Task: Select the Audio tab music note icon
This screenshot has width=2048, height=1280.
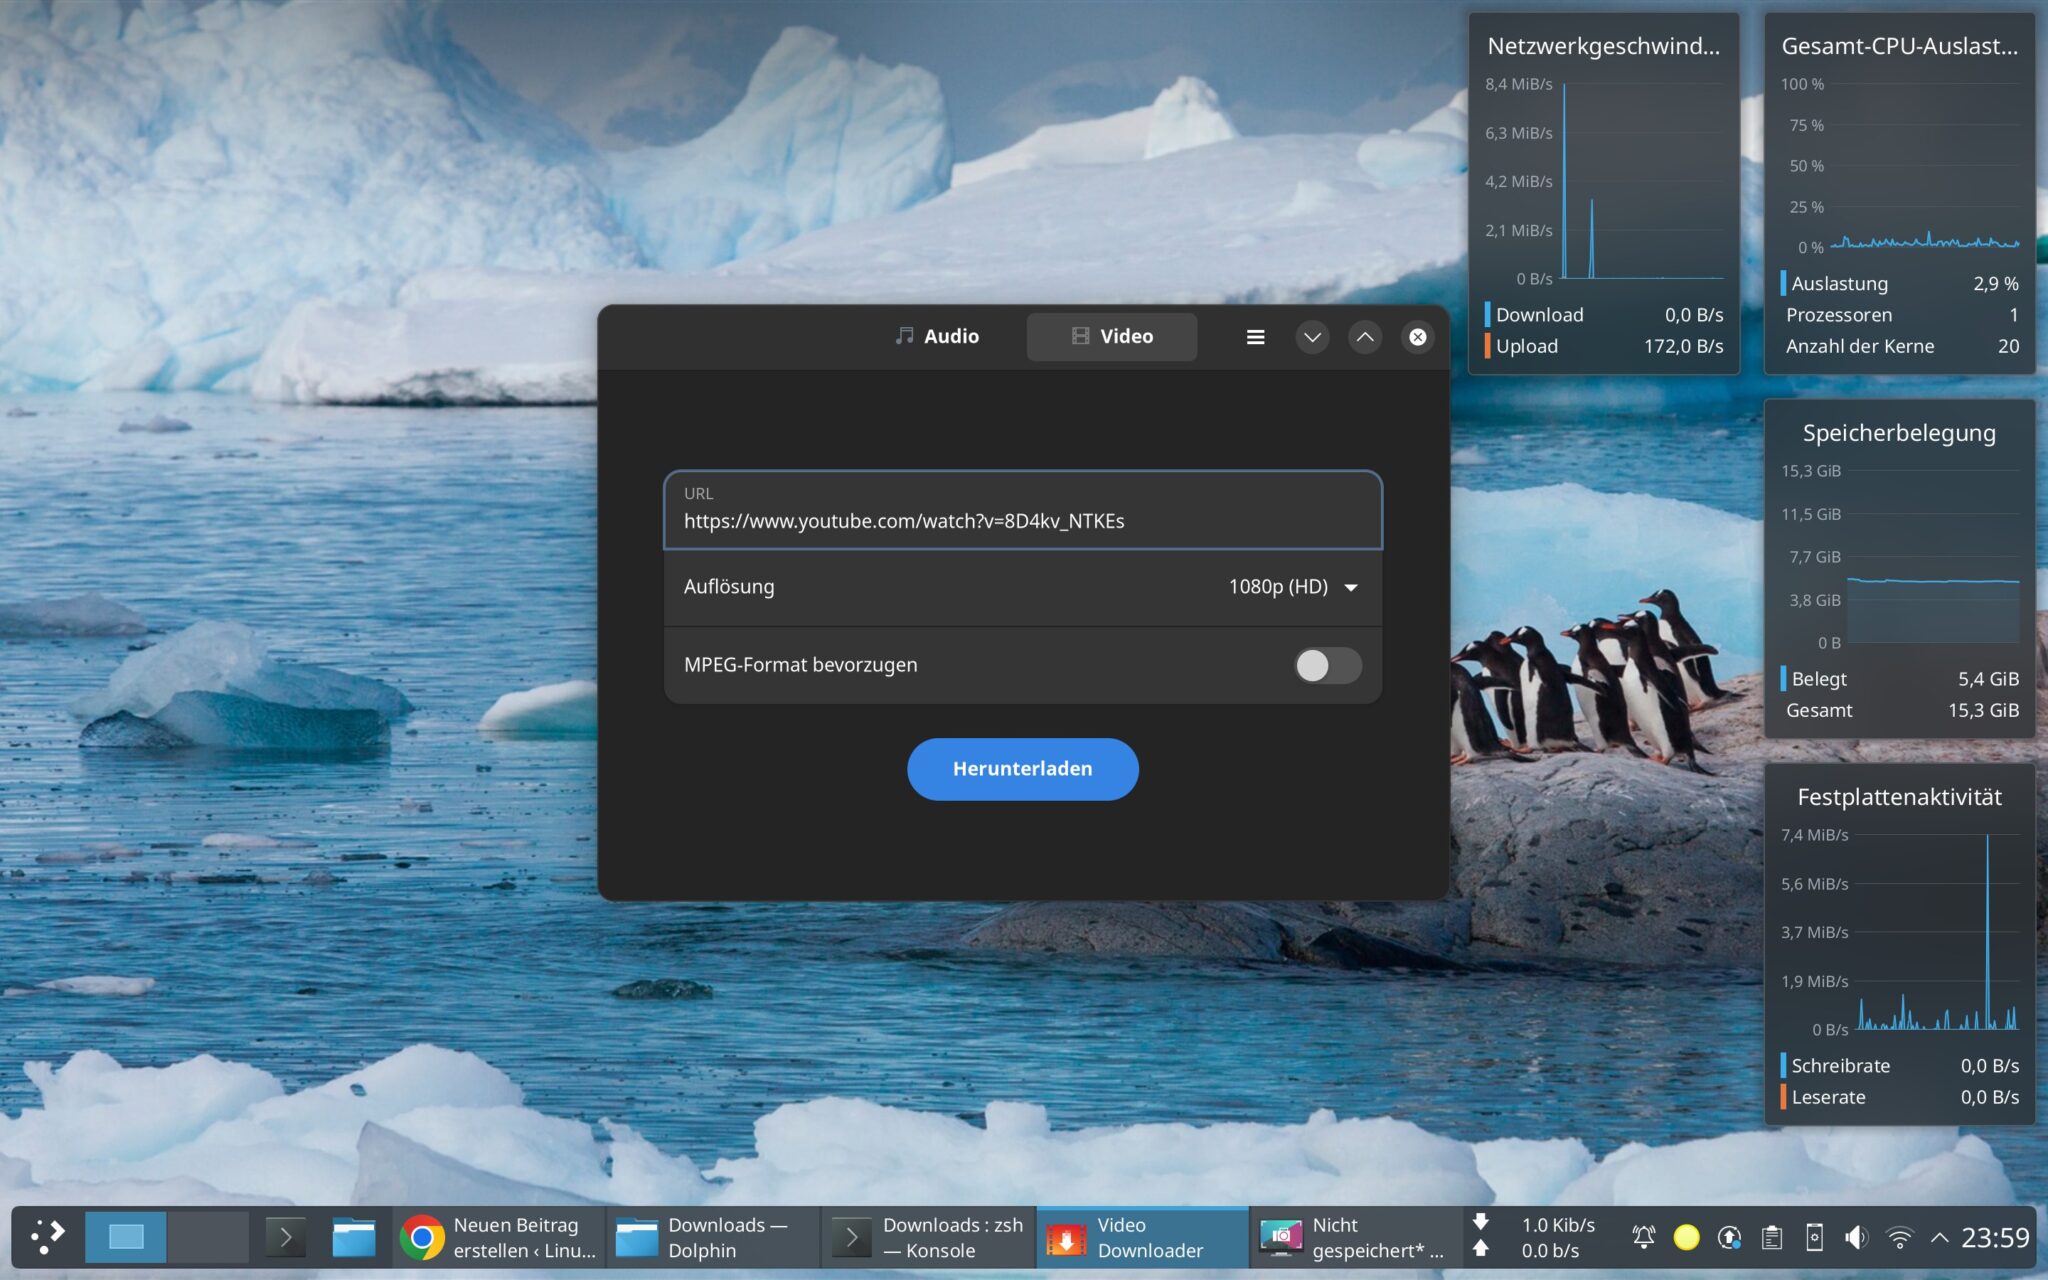Action: [904, 336]
